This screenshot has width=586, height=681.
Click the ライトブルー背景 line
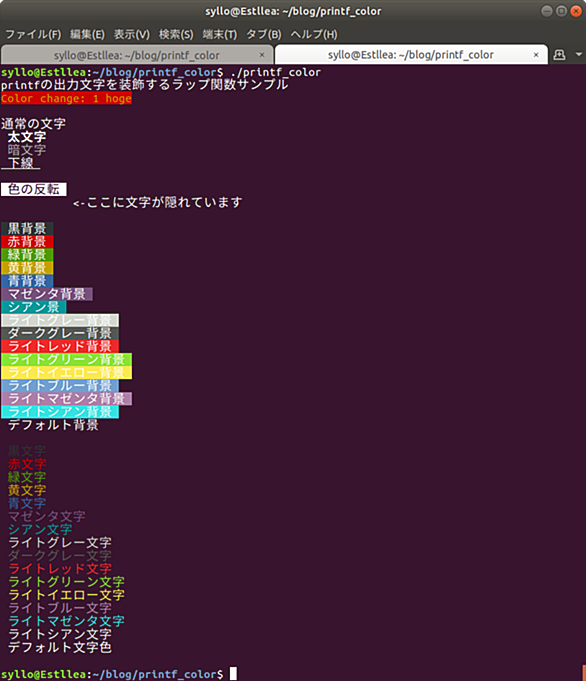click(x=60, y=386)
